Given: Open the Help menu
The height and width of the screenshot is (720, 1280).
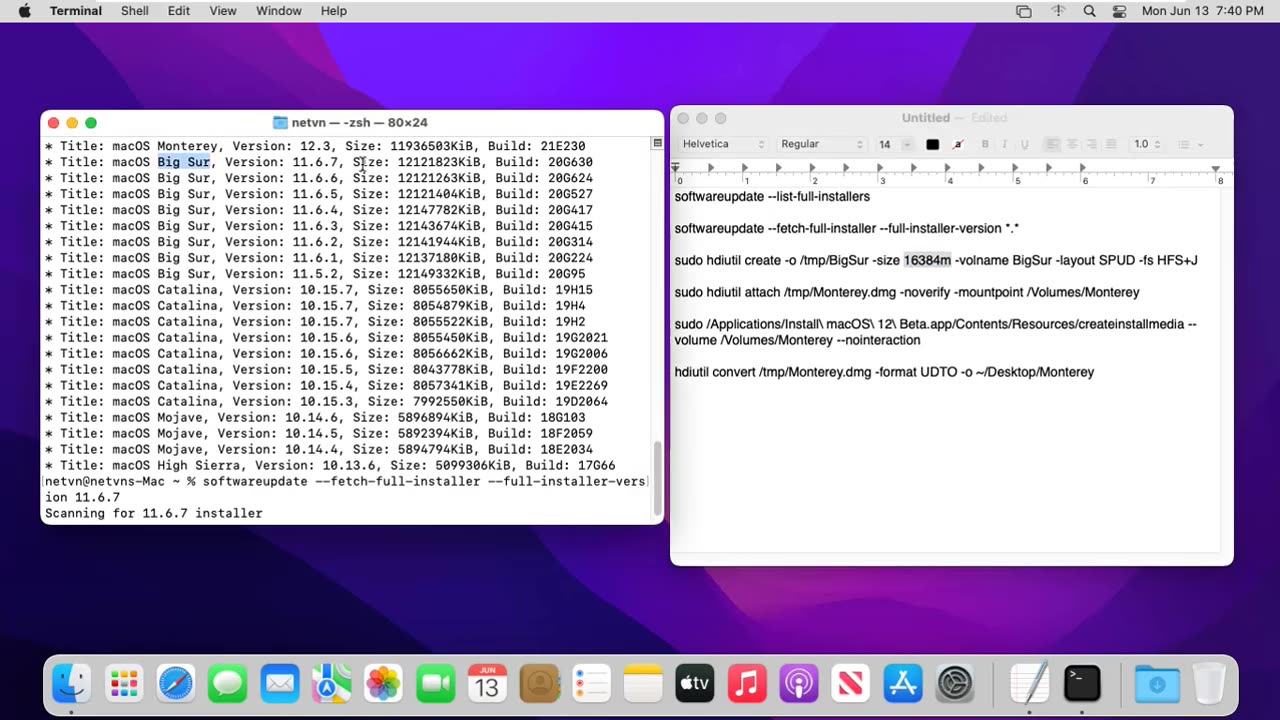Looking at the screenshot, I should (334, 11).
